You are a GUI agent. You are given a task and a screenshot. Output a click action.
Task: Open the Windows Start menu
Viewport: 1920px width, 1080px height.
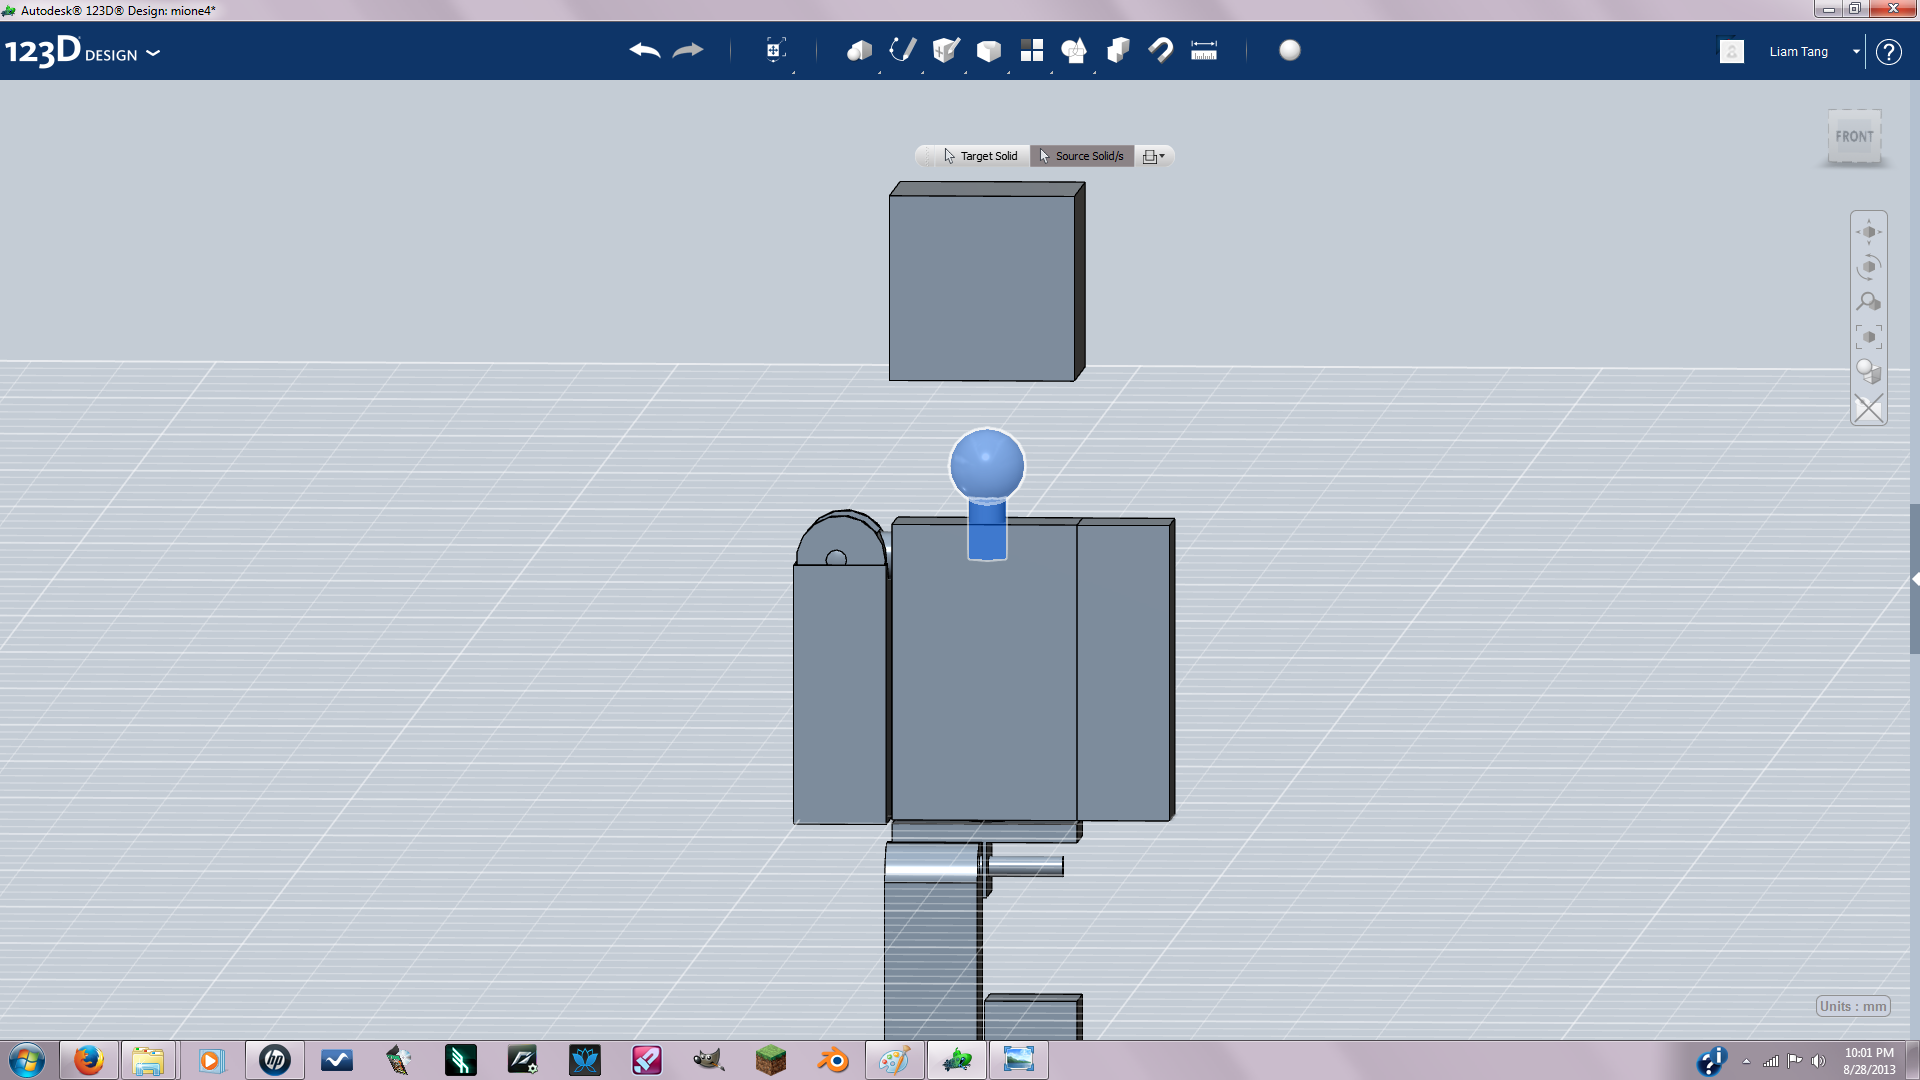point(27,1060)
